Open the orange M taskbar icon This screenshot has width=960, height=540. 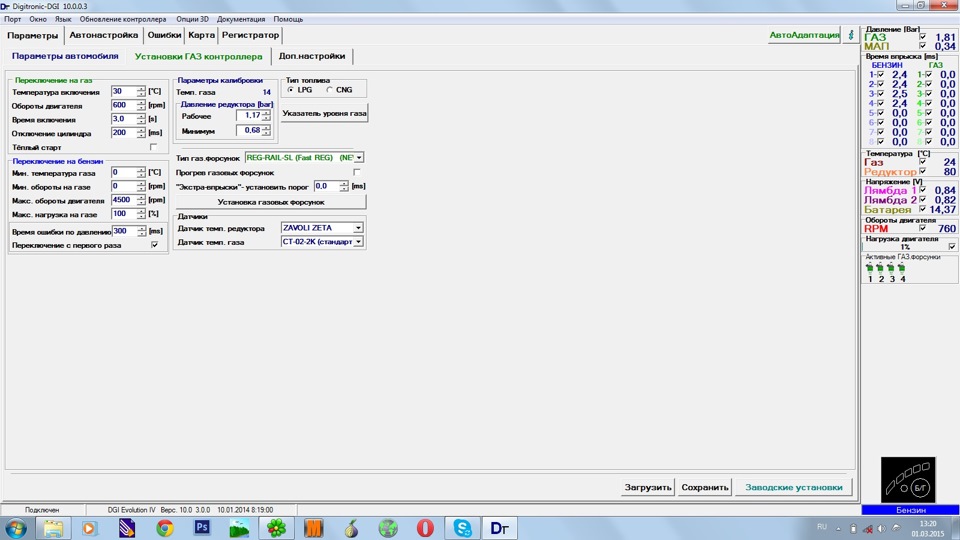[313, 528]
